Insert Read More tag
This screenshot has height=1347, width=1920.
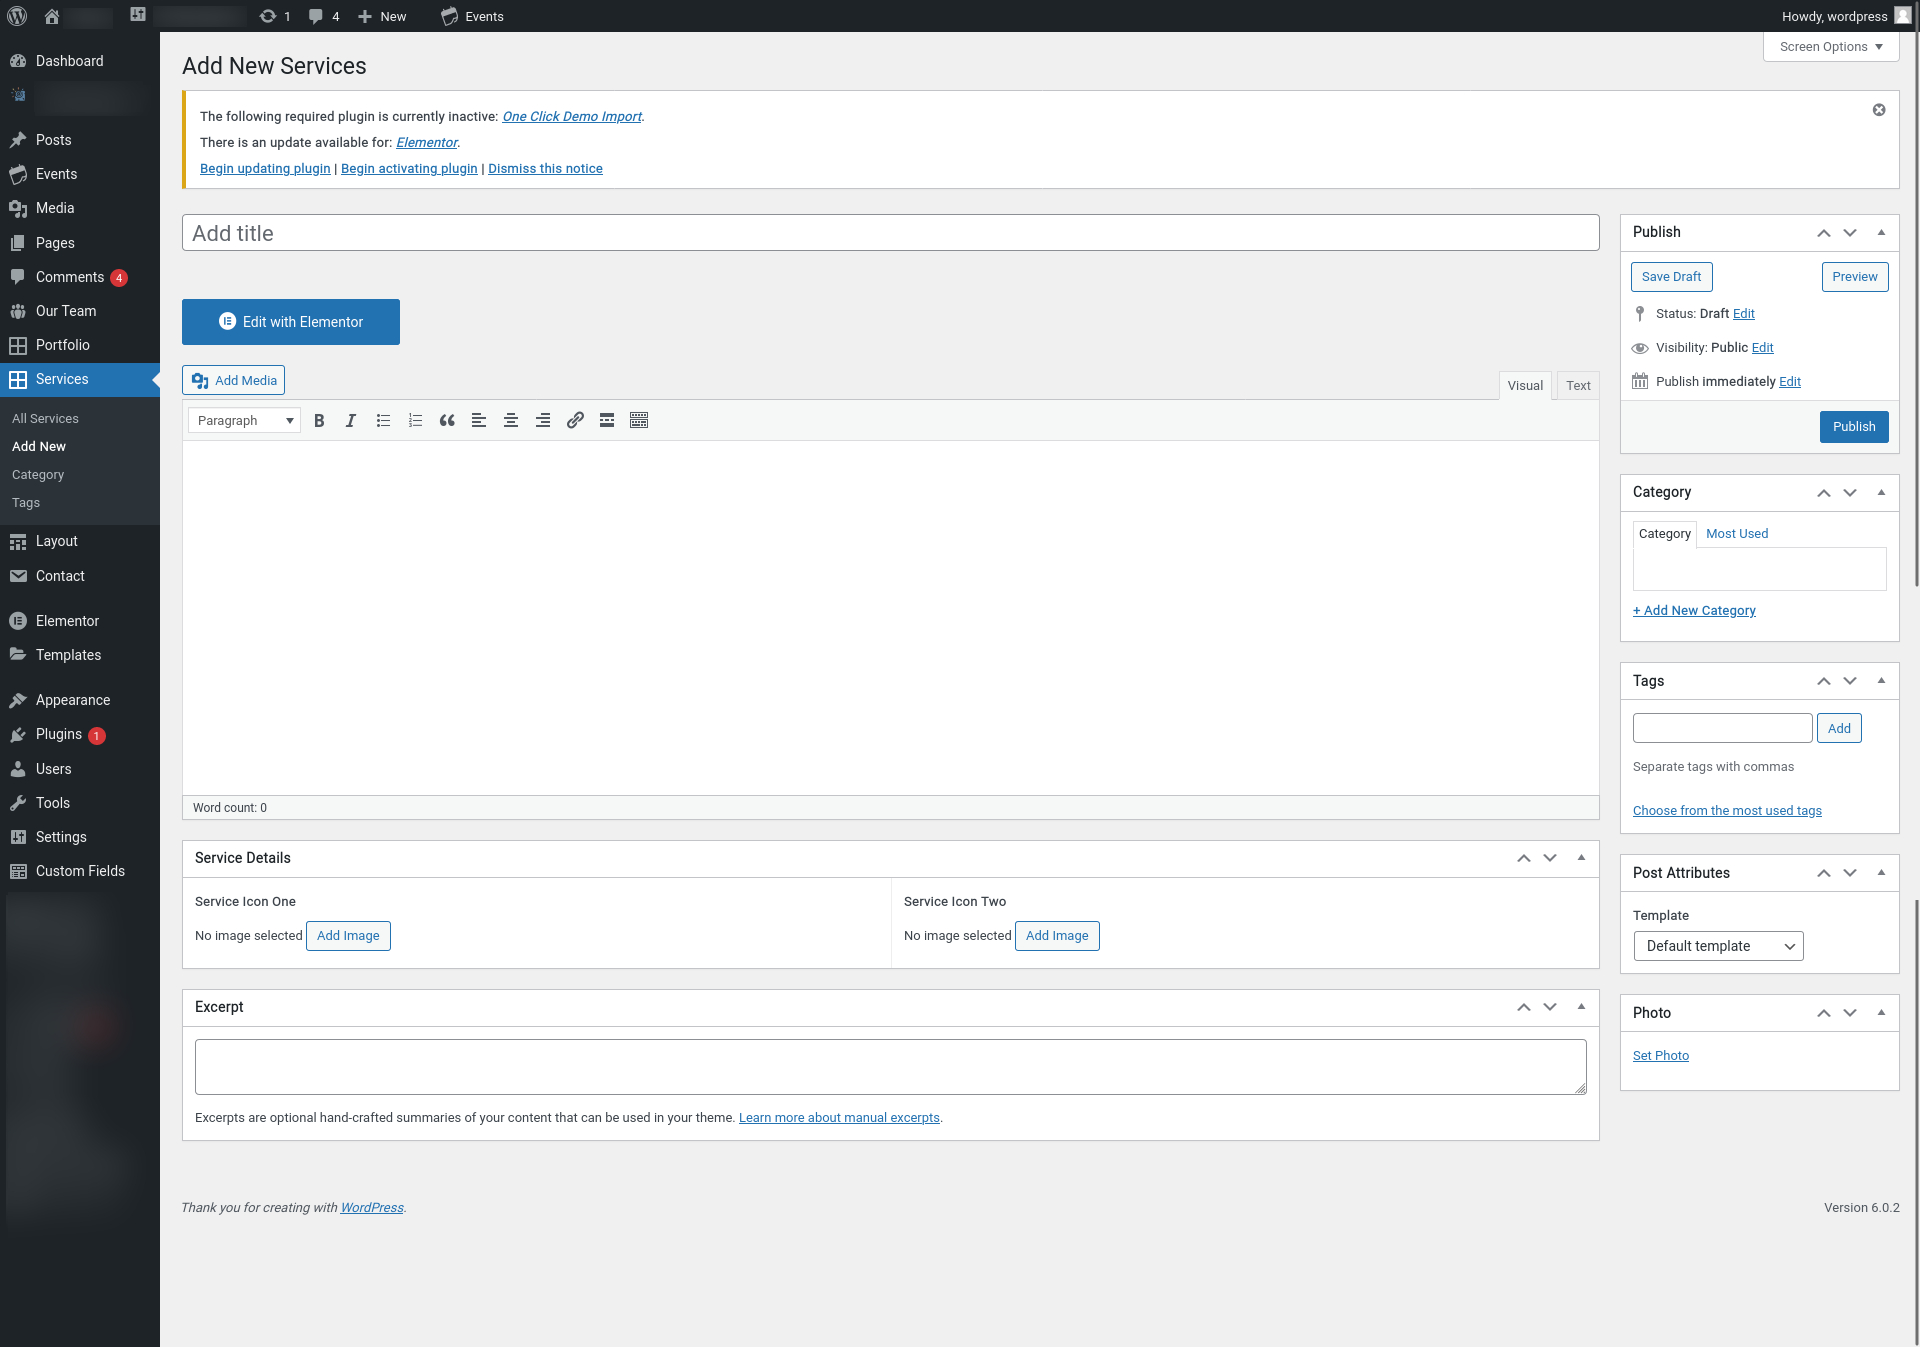(607, 421)
